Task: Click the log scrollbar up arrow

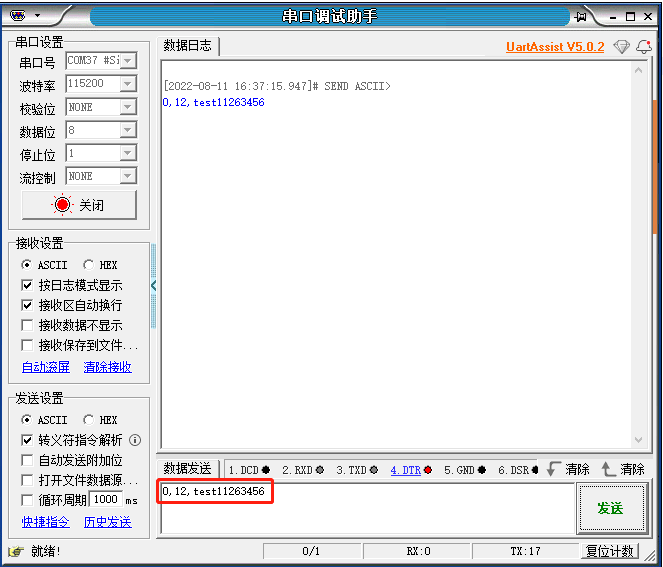Action: [638, 70]
